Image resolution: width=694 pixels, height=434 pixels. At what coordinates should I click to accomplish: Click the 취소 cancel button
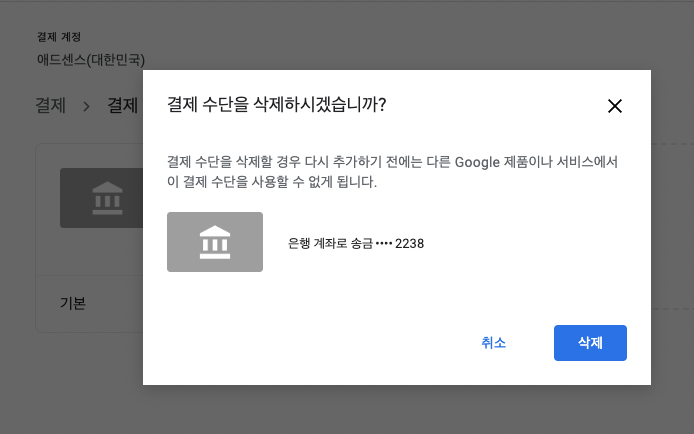pyautogui.click(x=494, y=343)
